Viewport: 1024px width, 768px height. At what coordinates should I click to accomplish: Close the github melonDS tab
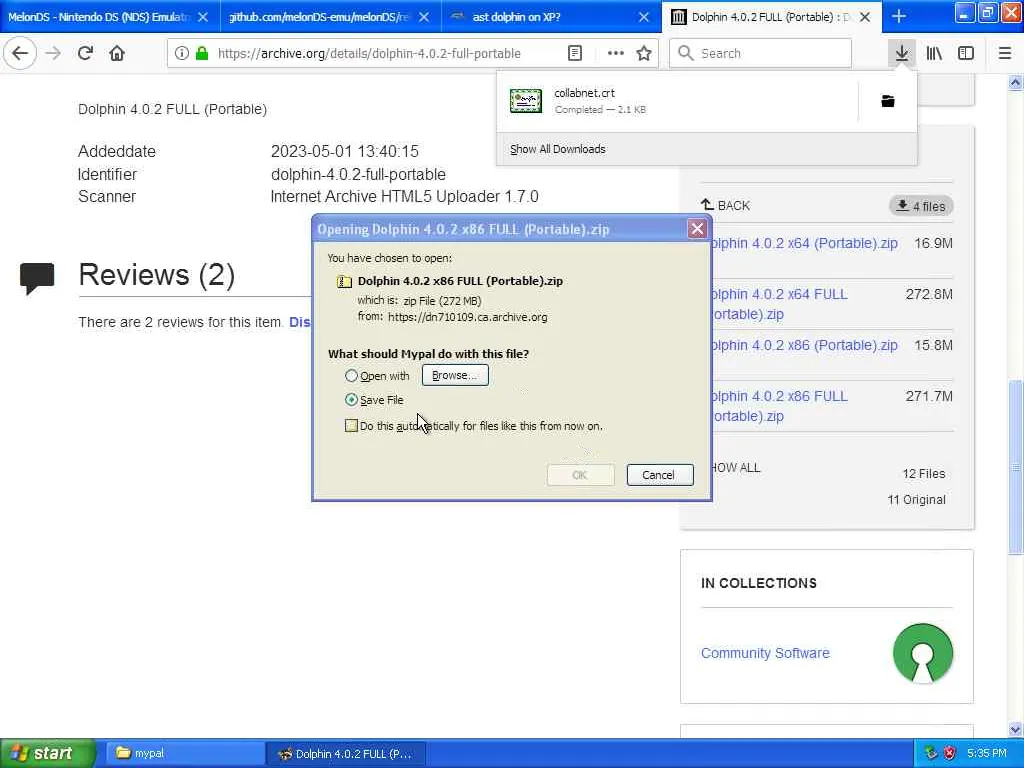[424, 17]
